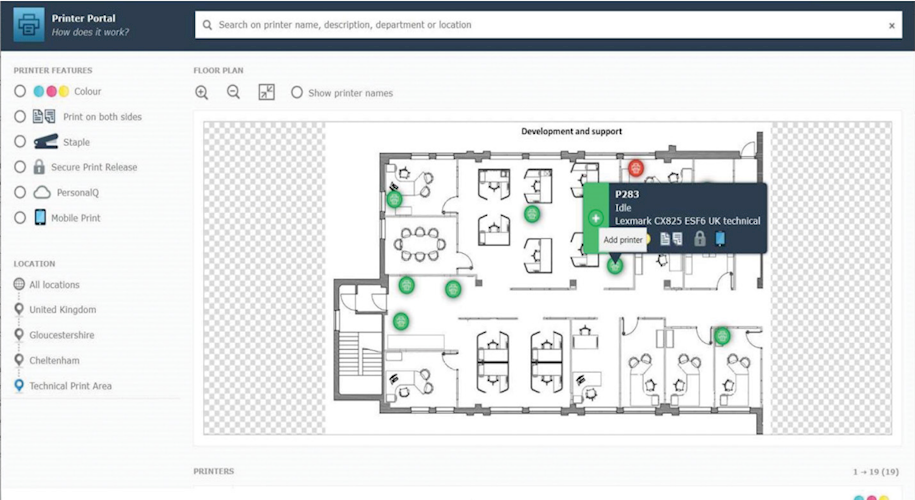Select Cheltenham location

[x=54, y=361]
